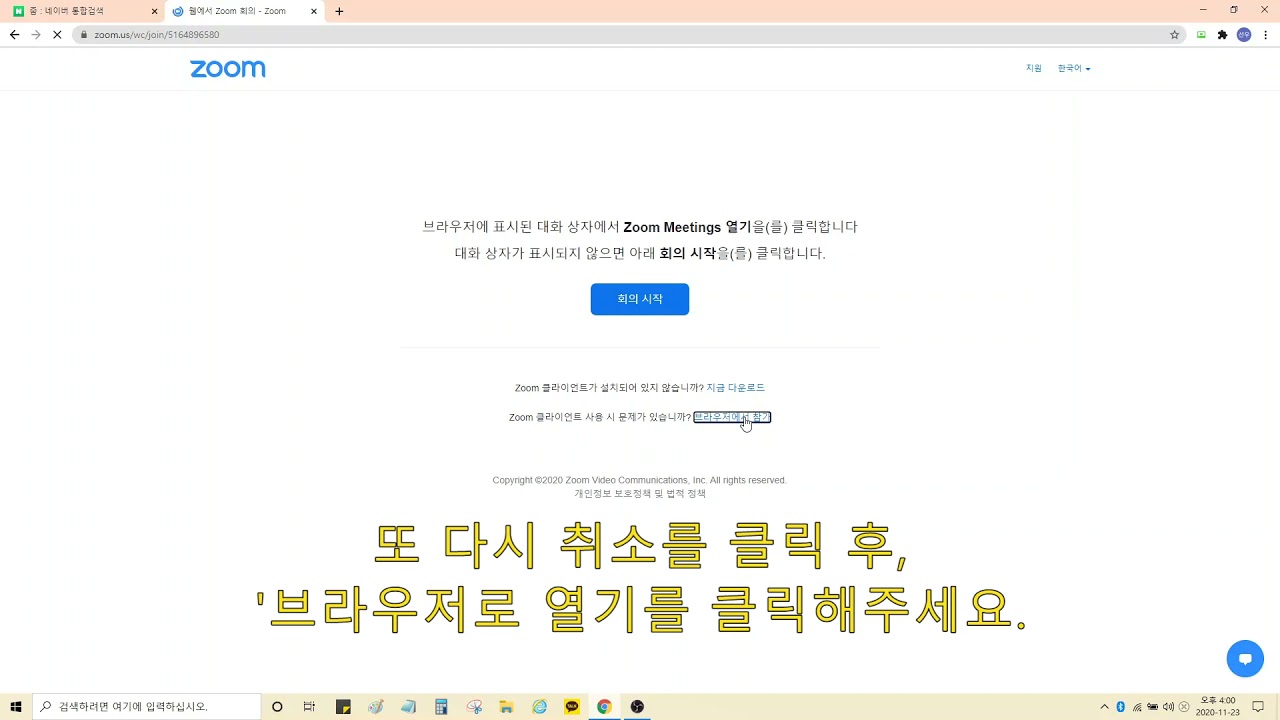Launch Internet Explorer from the taskbar

coord(539,707)
